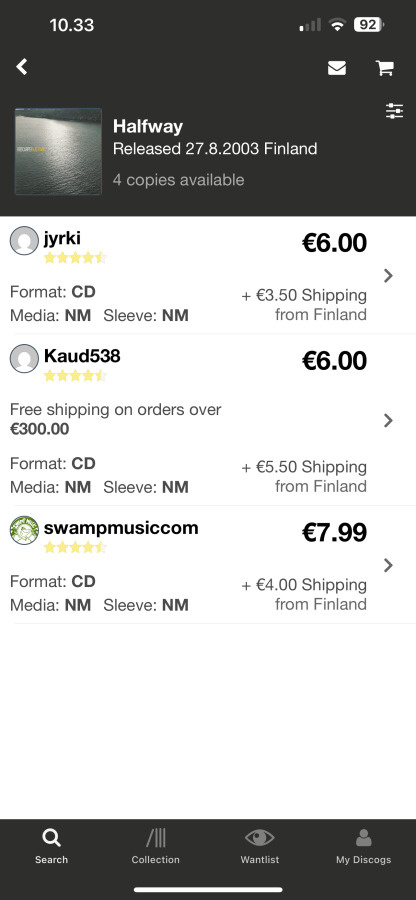Open seller jyrki's name link
Viewport: 416px width, 900px height.
(63, 238)
